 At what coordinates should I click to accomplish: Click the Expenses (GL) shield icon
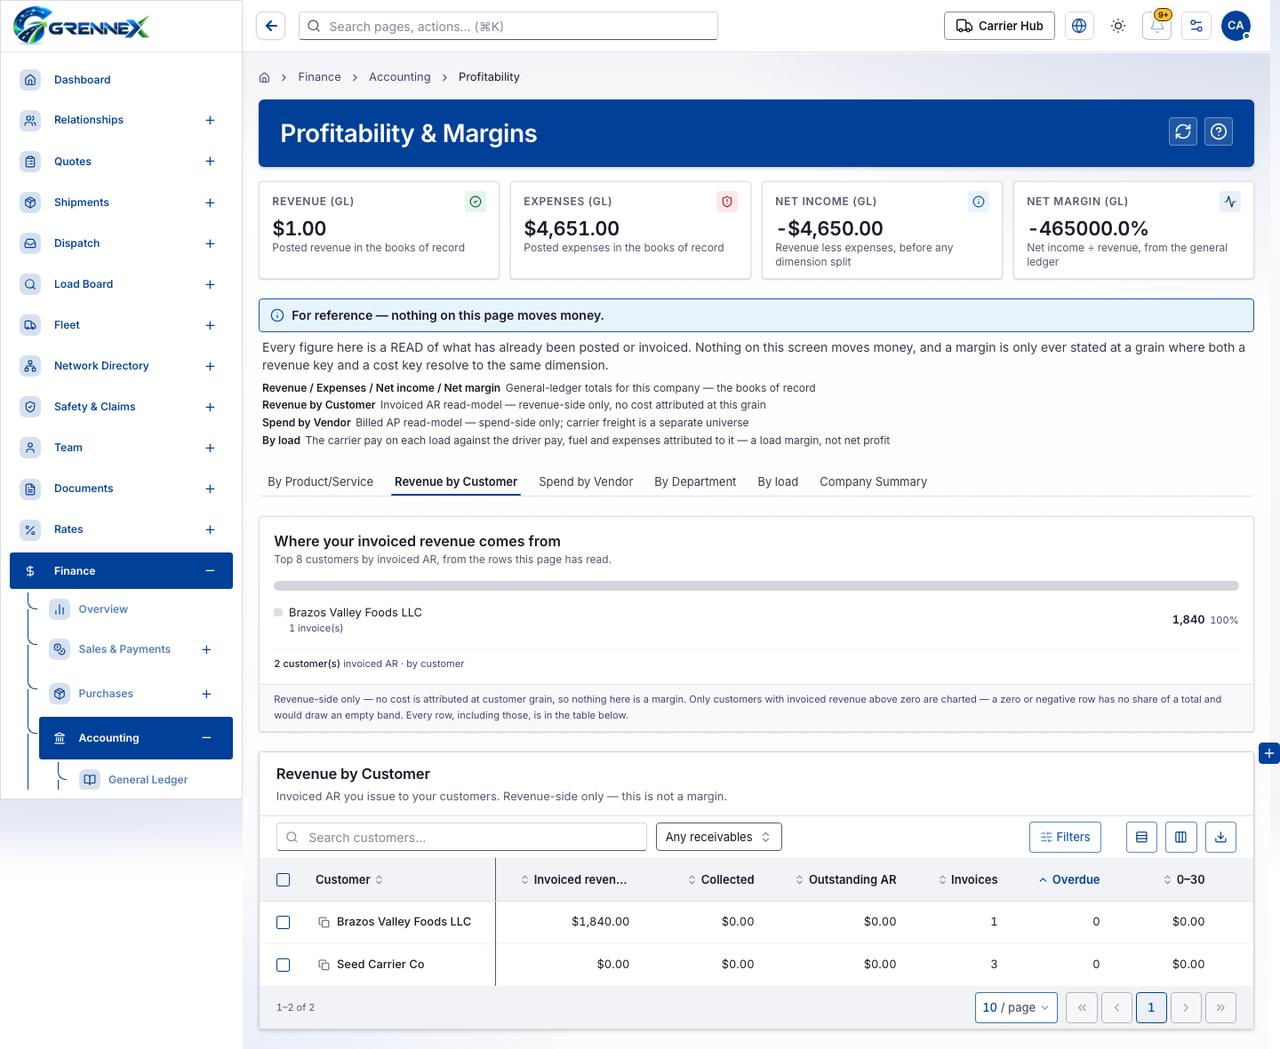coord(727,201)
